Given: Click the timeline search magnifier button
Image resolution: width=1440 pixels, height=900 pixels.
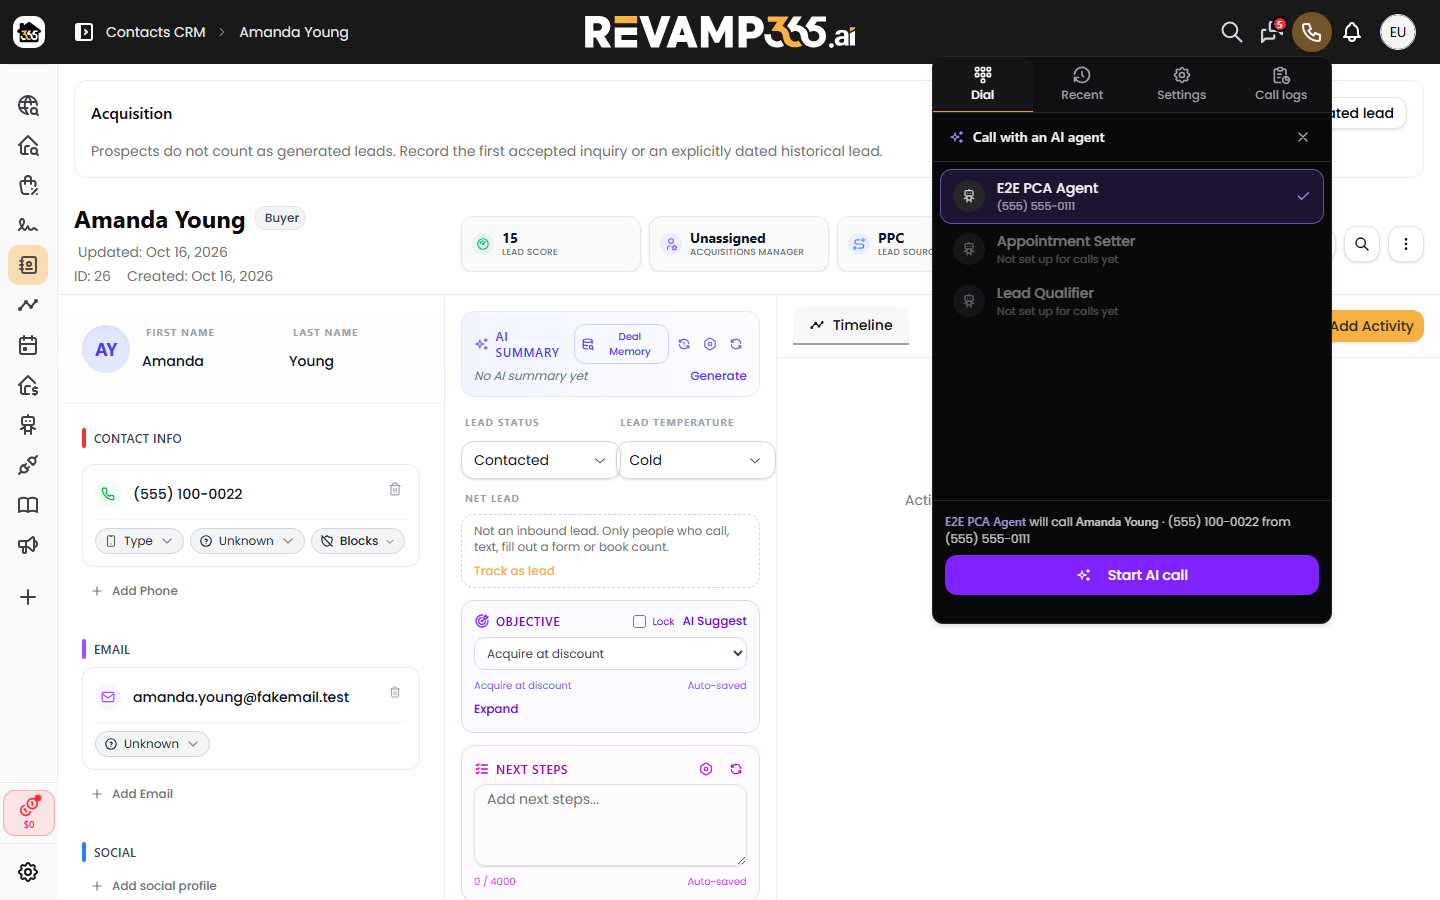Looking at the screenshot, I should 1362,244.
